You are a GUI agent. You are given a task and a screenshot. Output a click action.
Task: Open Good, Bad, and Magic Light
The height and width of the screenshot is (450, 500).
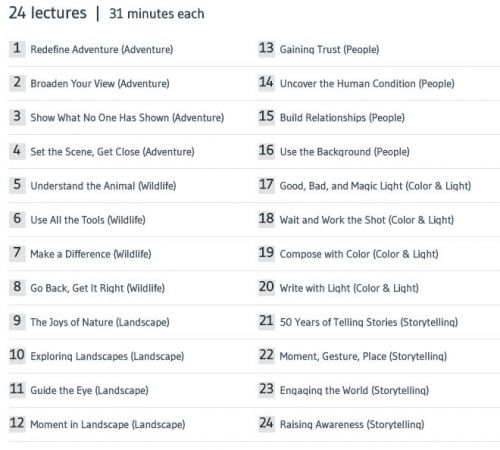375,186
